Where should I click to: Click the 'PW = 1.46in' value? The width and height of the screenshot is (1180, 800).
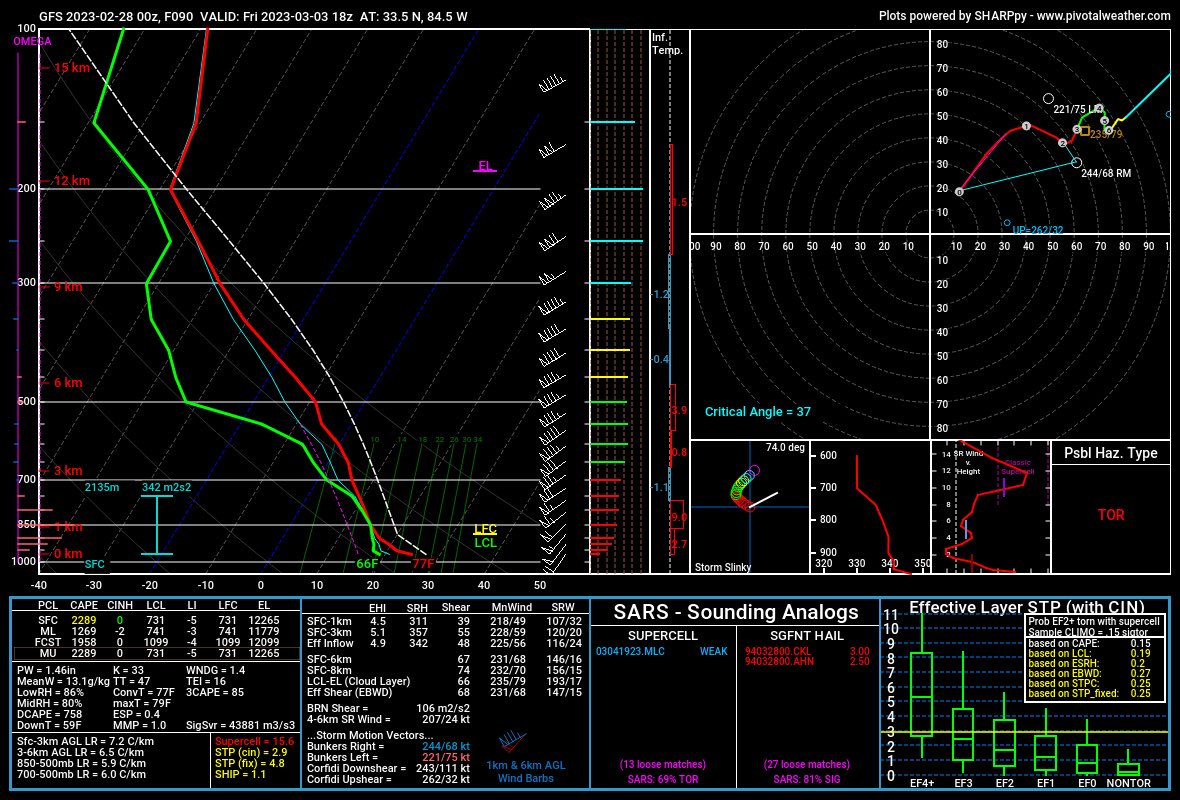click(x=47, y=670)
